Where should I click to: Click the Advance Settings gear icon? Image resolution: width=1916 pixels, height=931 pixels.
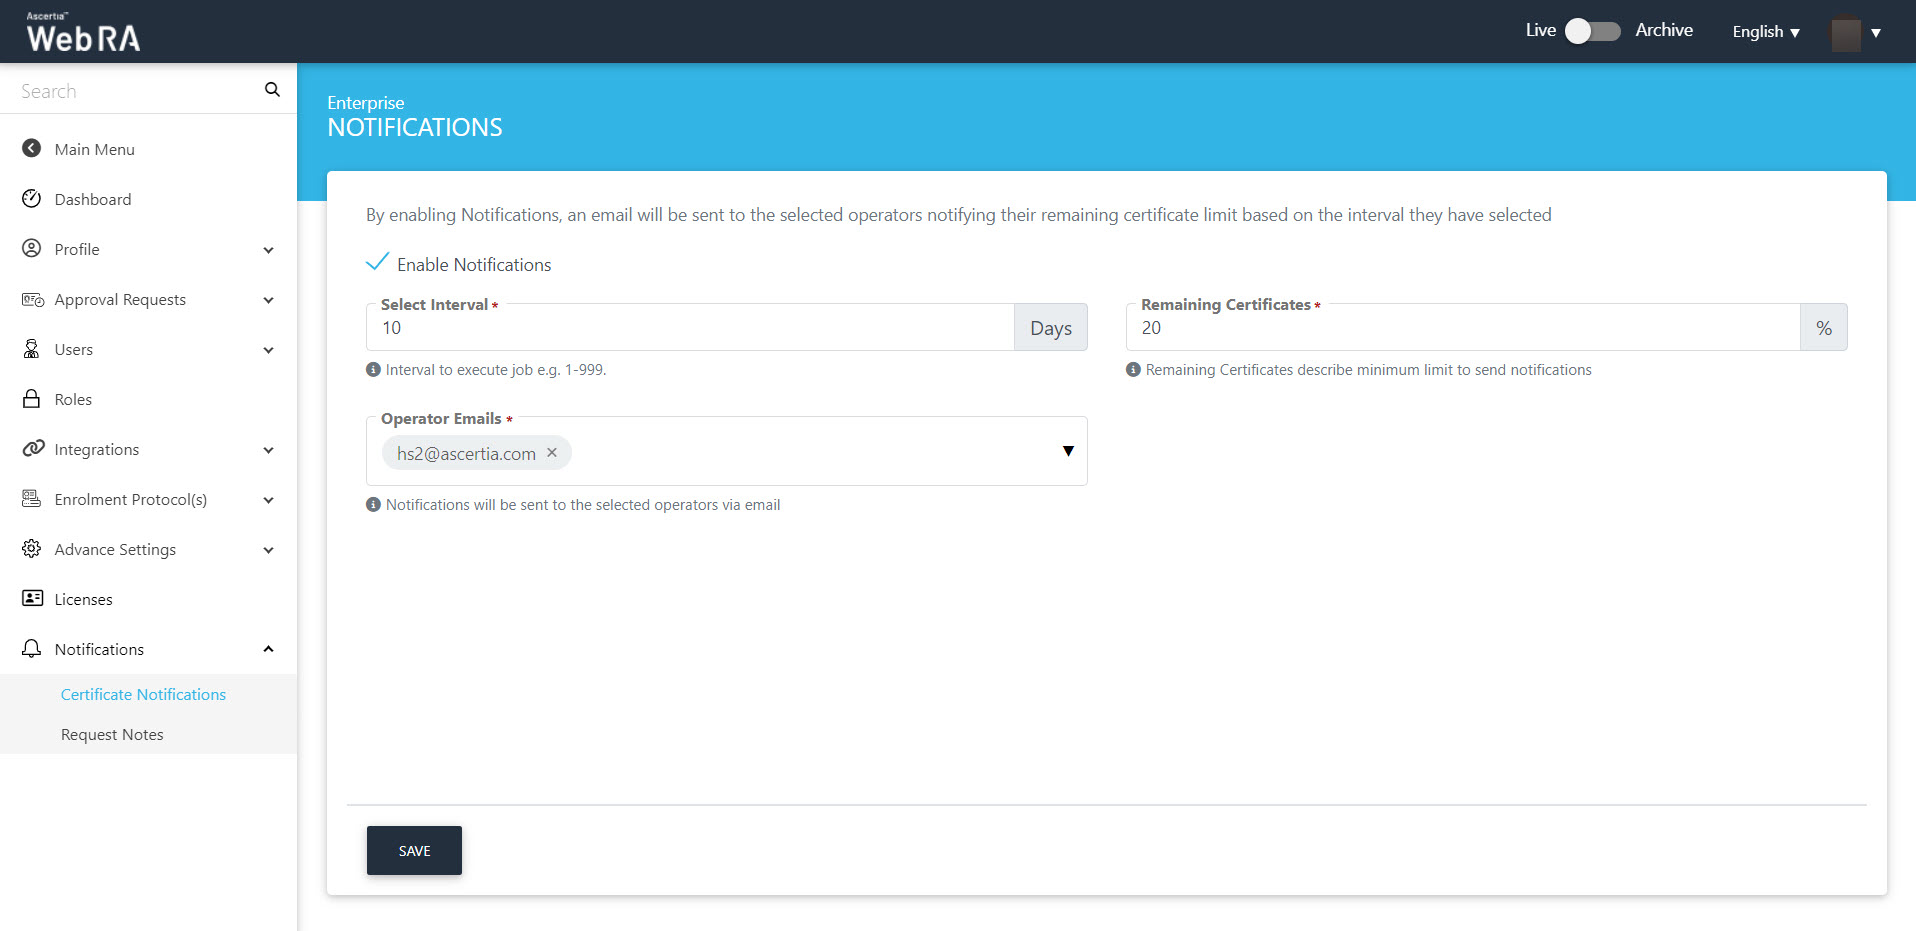32,549
